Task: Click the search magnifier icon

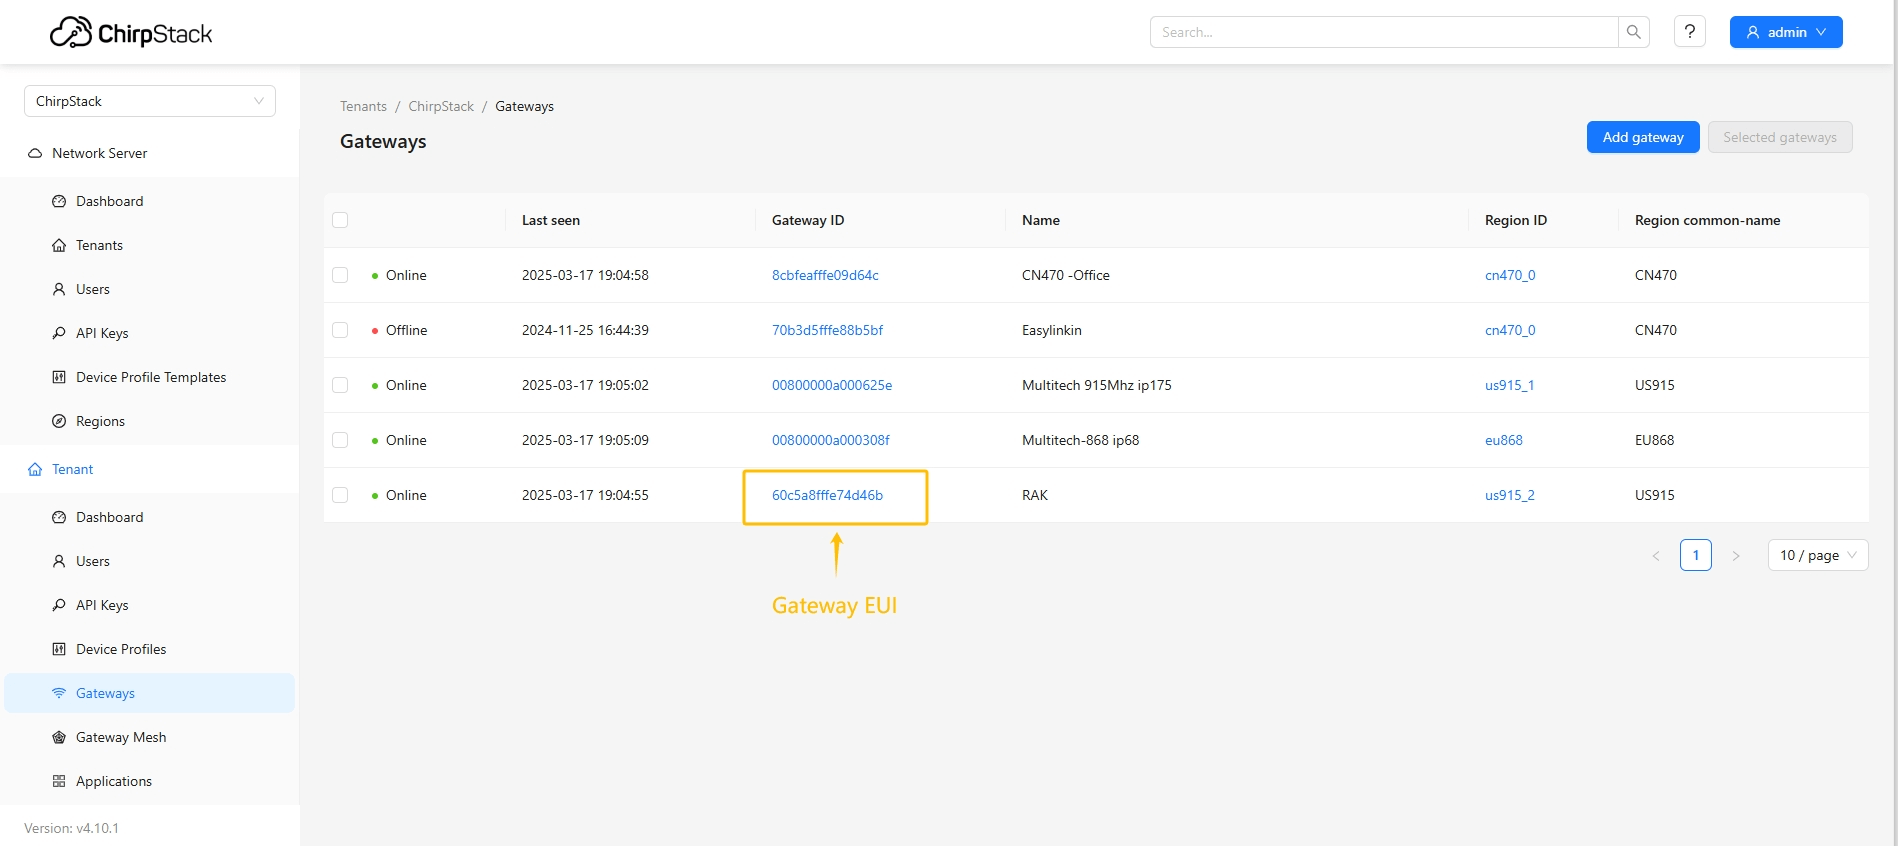Action: 1633,32
